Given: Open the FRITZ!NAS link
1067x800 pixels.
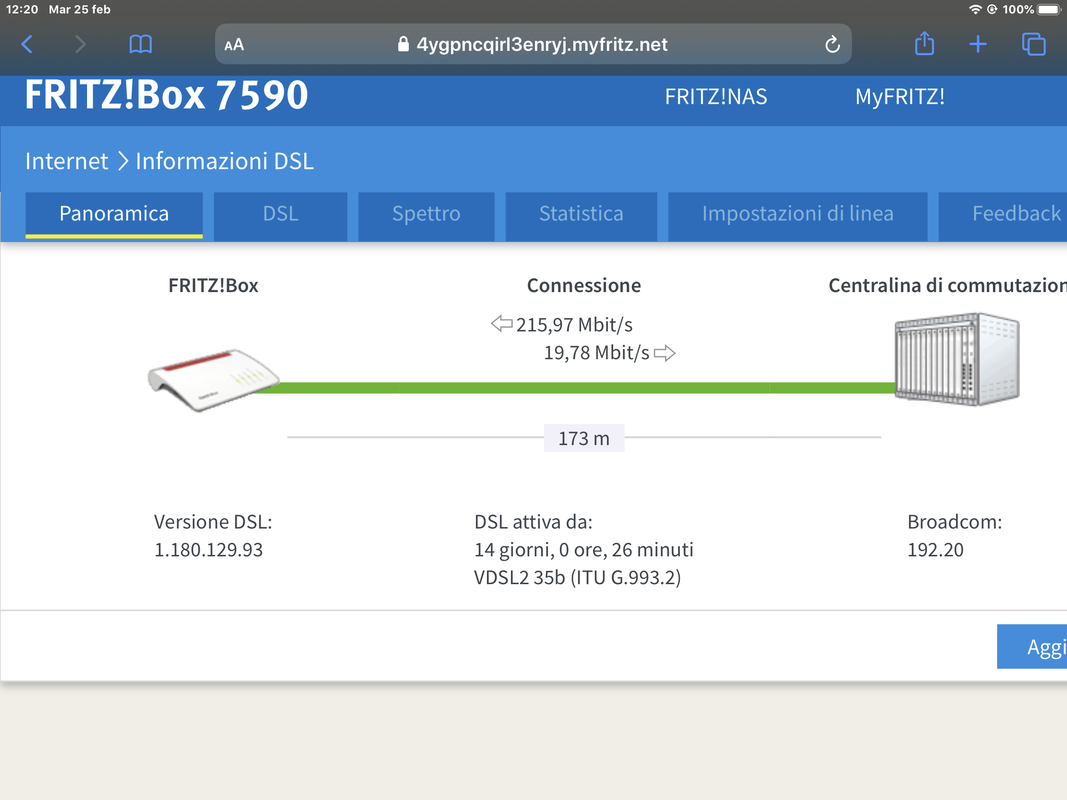Looking at the screenshot, I should tap(716, 97).
